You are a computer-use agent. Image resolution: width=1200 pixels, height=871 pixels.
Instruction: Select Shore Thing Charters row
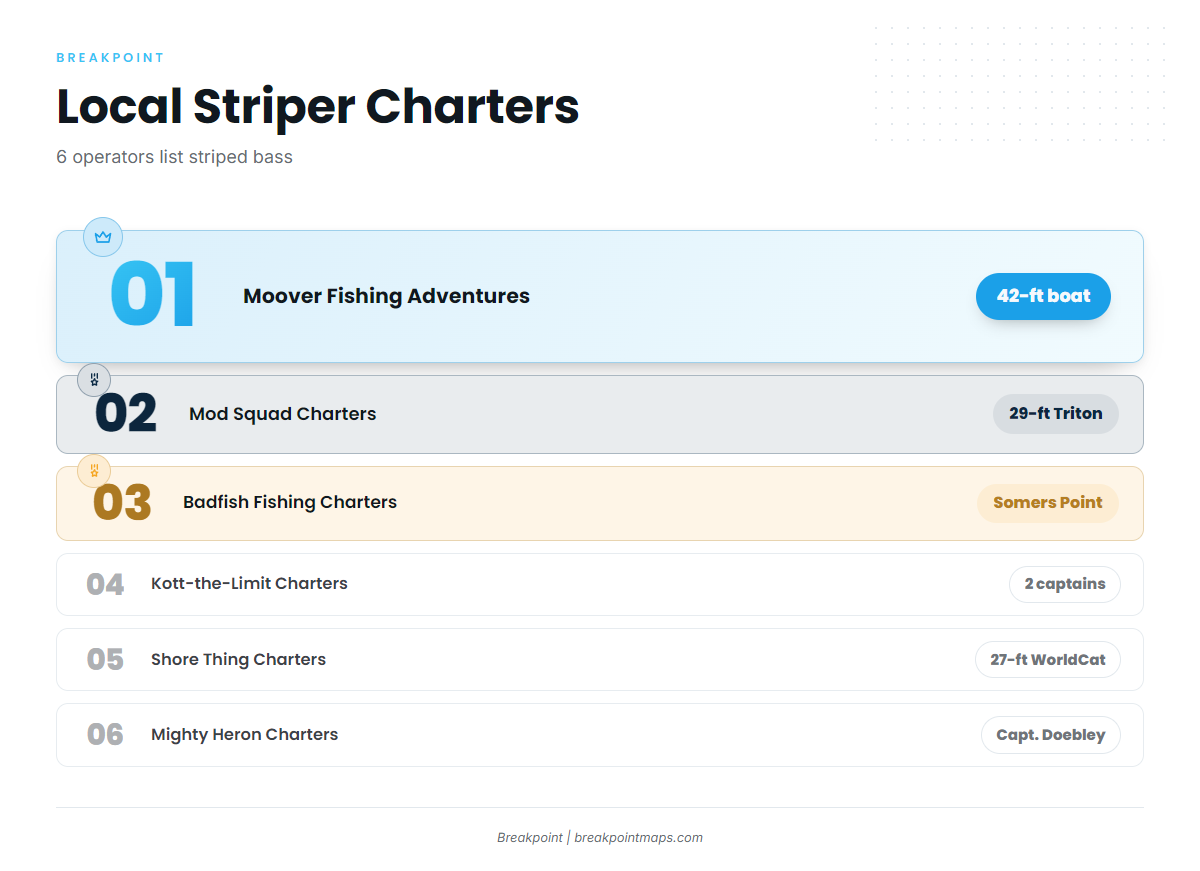tap(600, 660)
